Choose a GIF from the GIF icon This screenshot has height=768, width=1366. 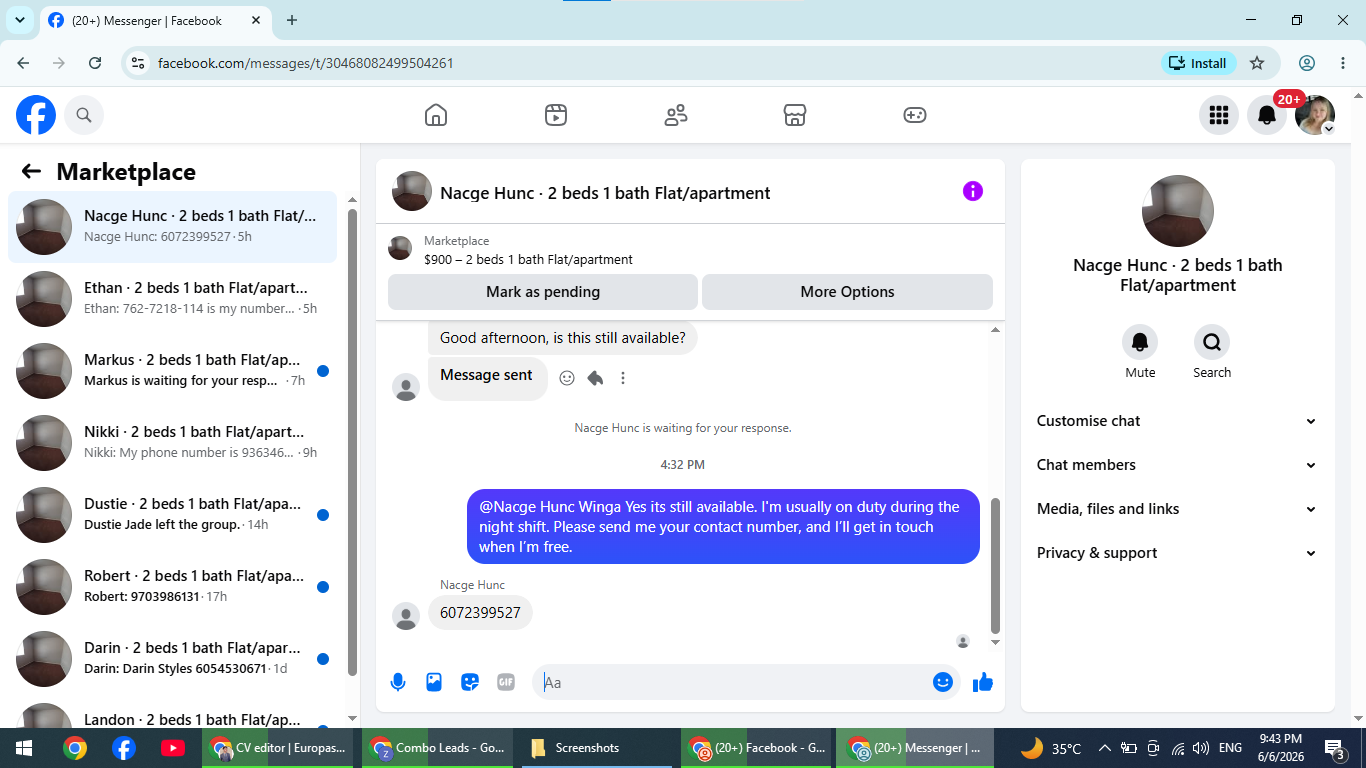point(506,682)
